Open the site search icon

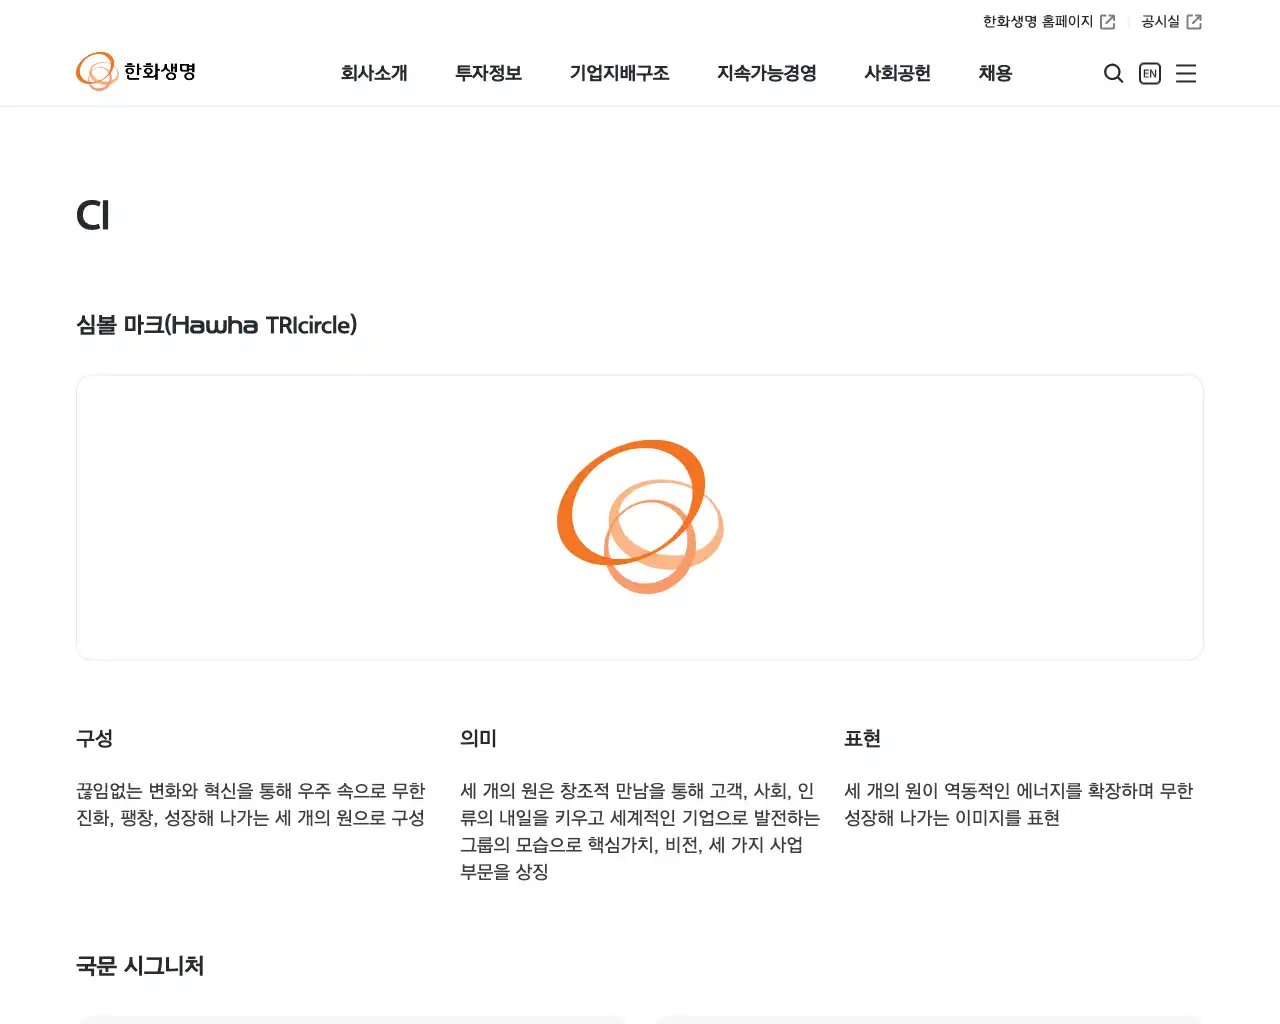[x=1113, y=73]
